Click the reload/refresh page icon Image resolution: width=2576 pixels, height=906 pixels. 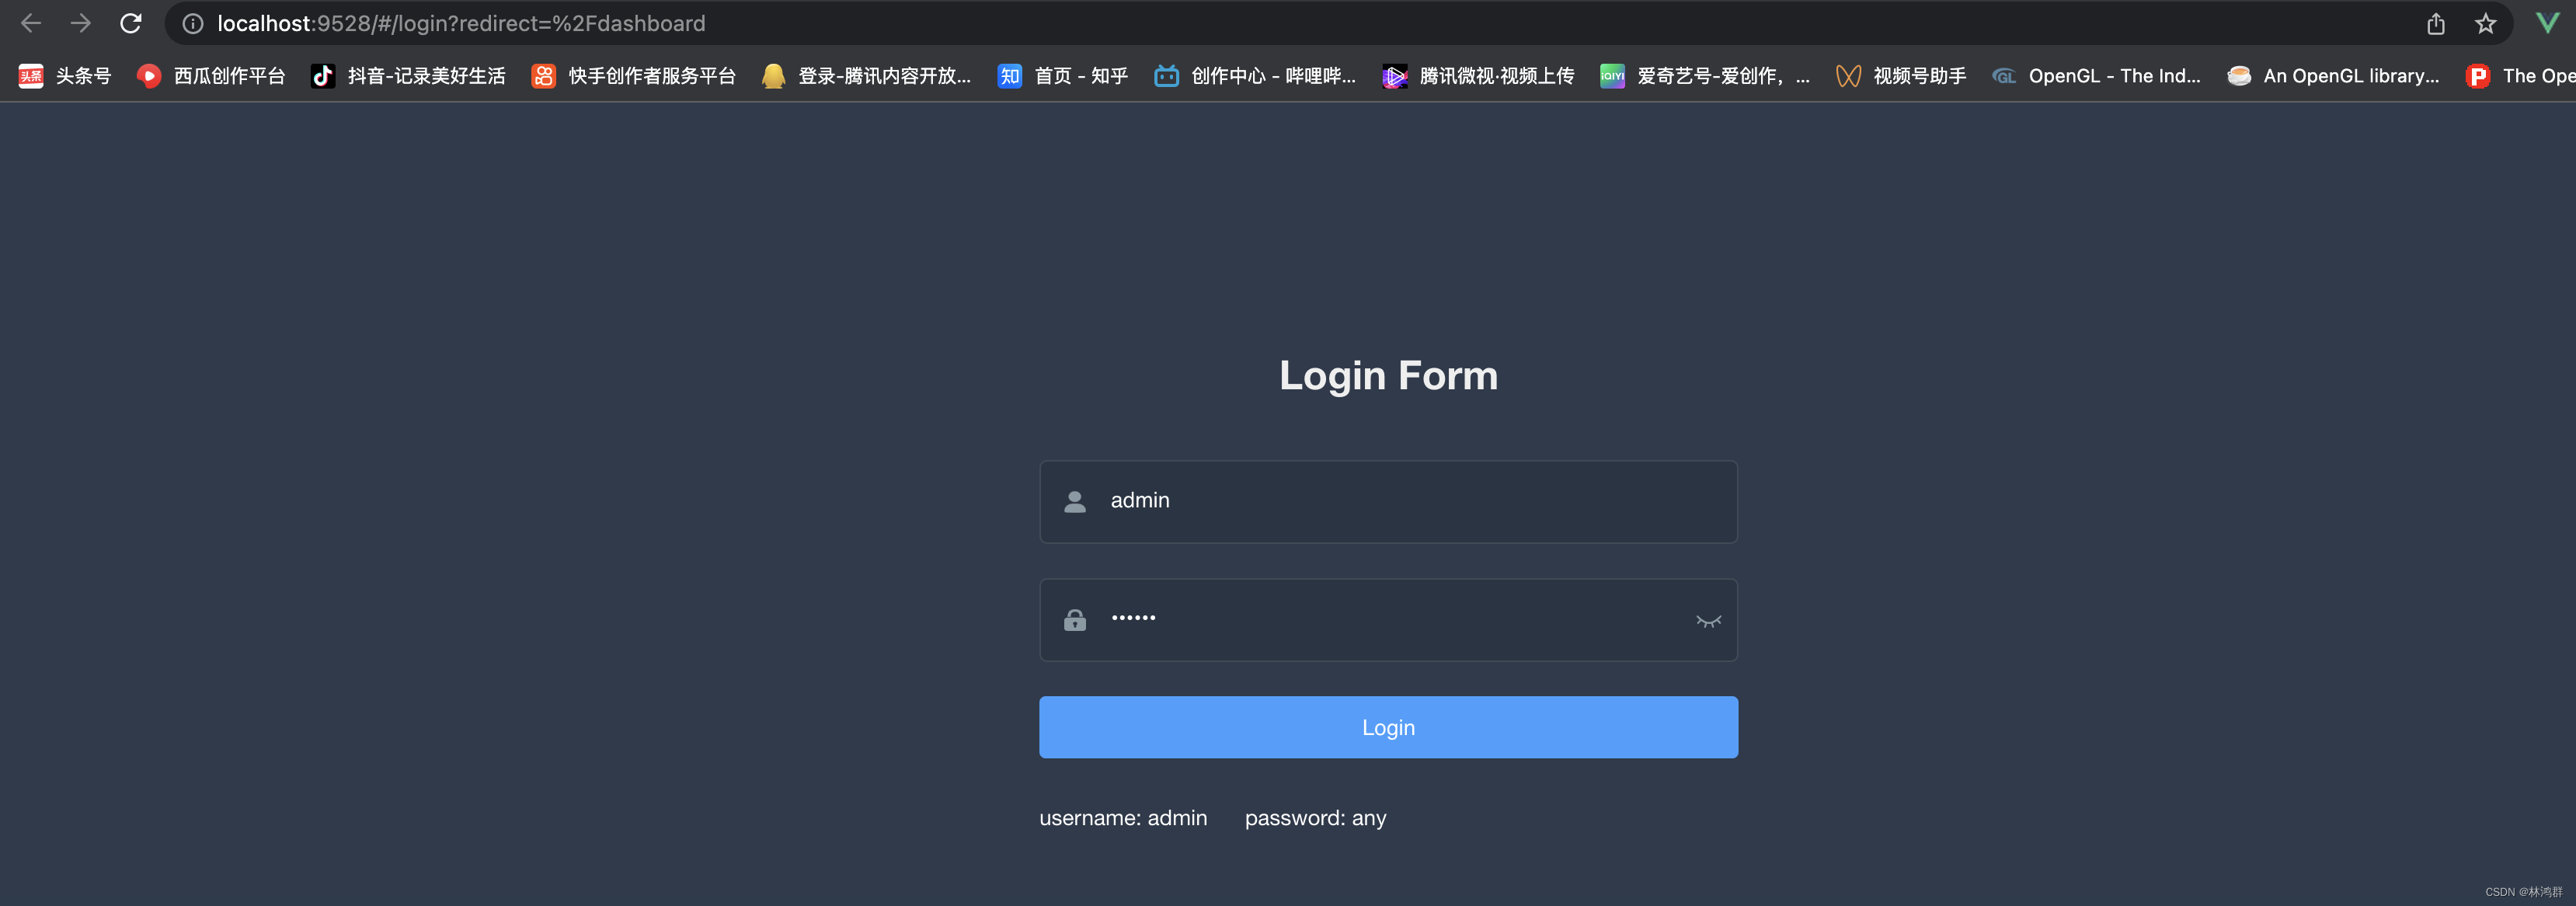click(x=131, y=23)
